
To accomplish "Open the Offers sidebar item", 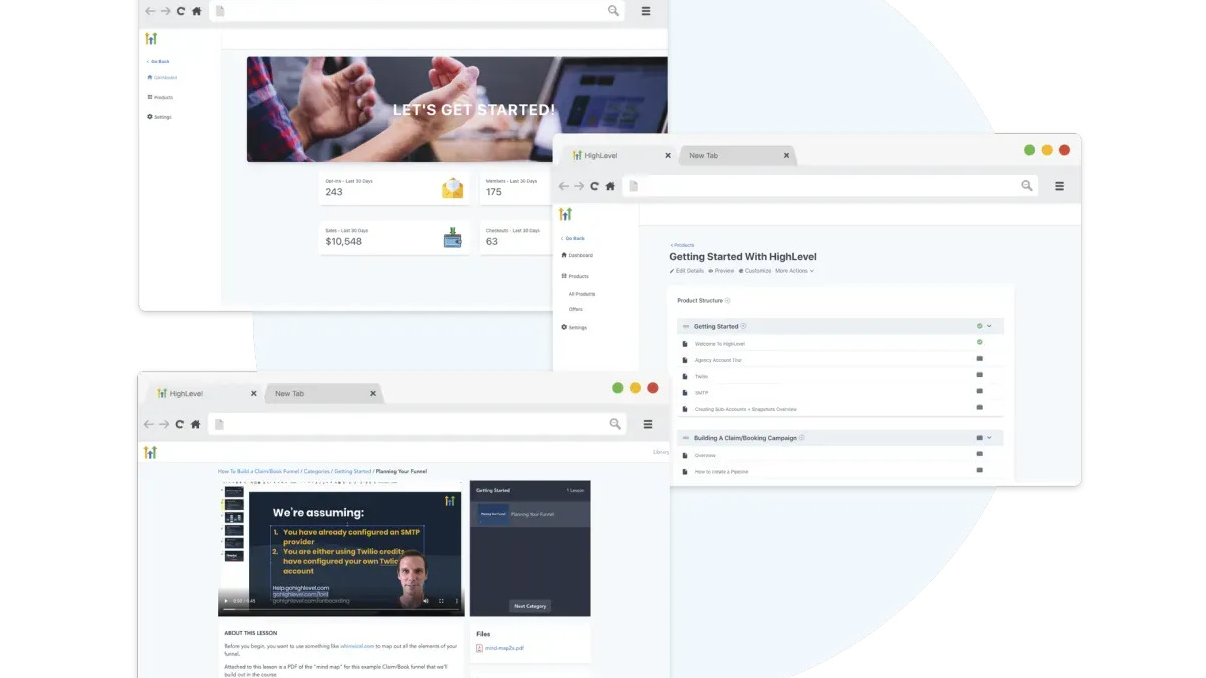I will (x=575, y=309).
